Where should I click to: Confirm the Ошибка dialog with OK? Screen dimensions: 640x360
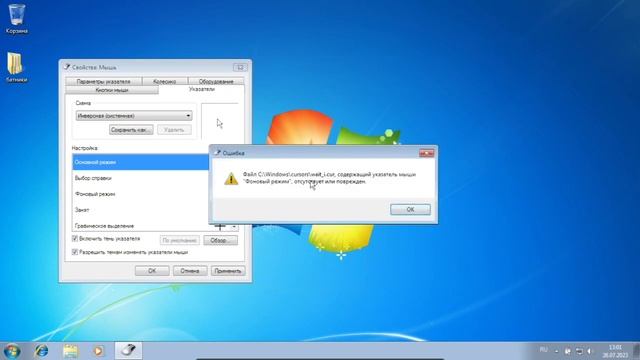coord(410,209)
